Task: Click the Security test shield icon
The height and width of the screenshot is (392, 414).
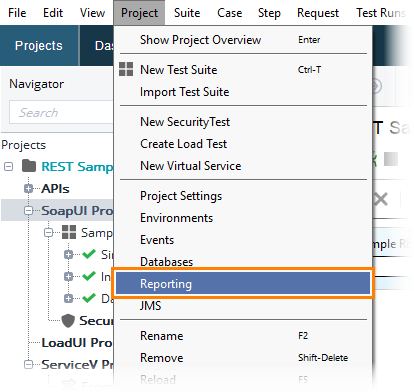Action: pos(68,321)
